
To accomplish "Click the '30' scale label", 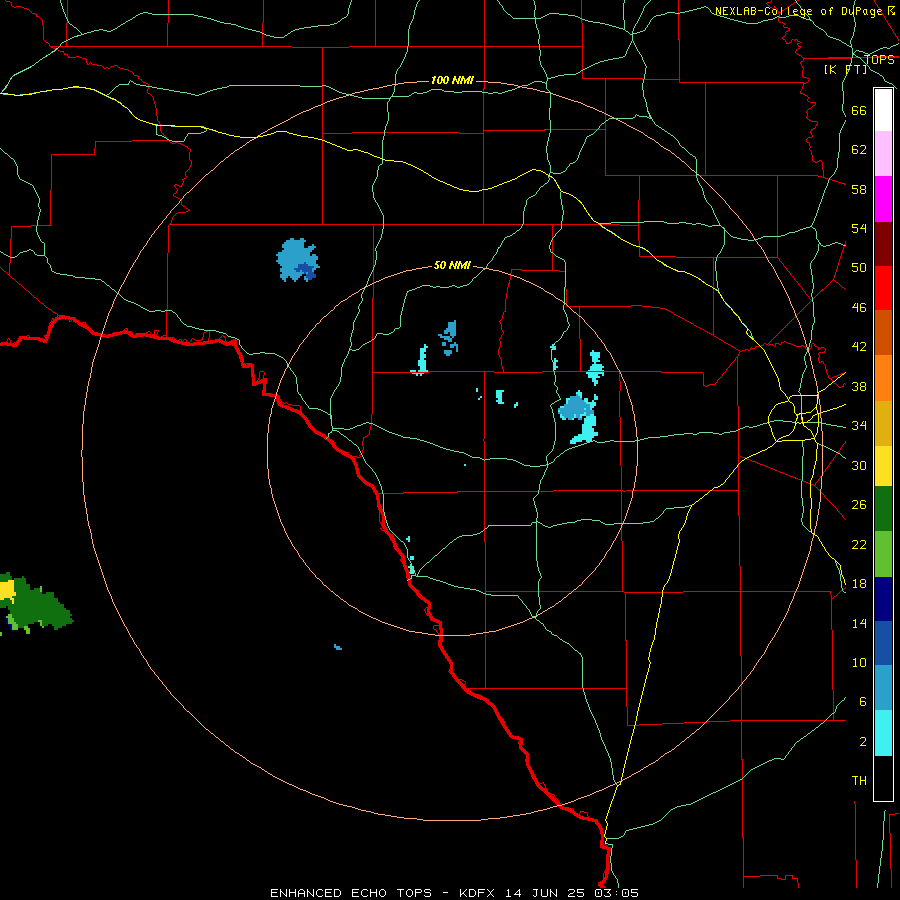I will pyautogui.click(x=859, y=465).
